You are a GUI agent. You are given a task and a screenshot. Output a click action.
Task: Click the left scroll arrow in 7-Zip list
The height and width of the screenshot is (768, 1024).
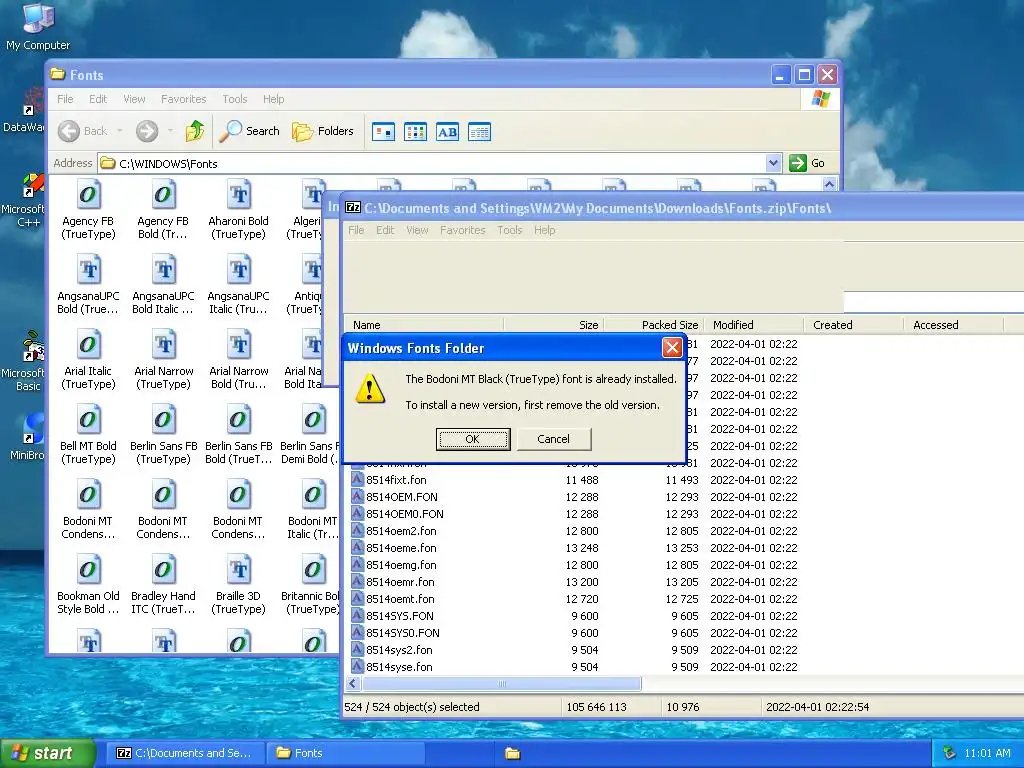pos(353,684)
